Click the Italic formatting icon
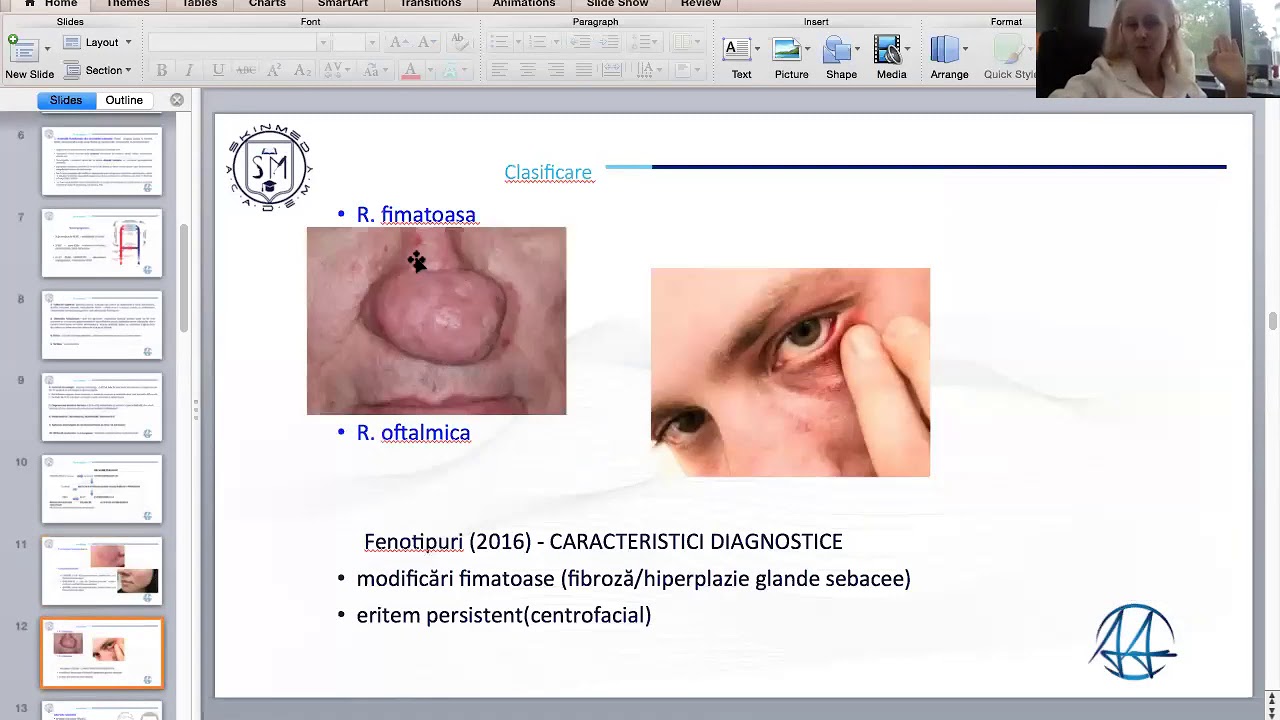The image size is (1280, 720). pos(189,70)
